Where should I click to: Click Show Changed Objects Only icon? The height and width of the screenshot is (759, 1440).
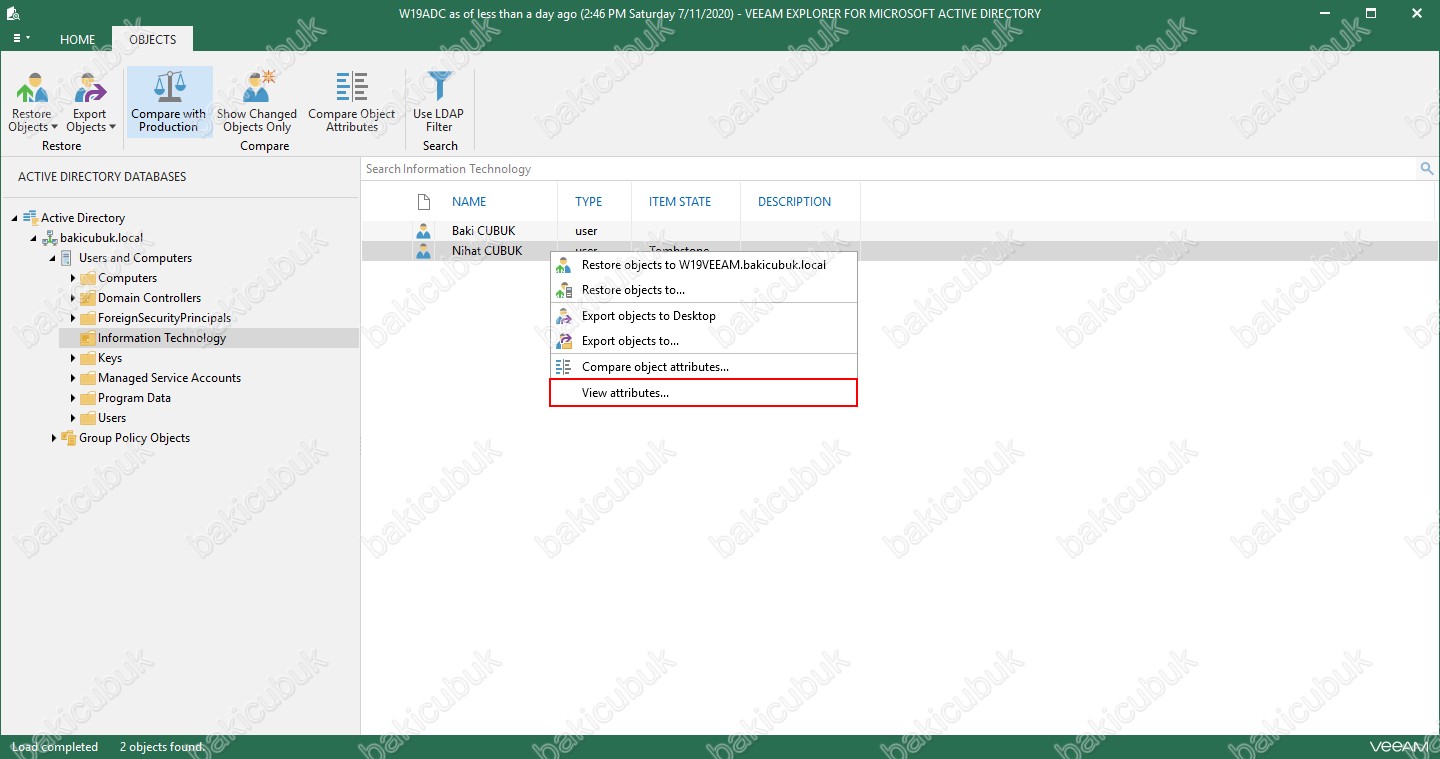(257, 87)
